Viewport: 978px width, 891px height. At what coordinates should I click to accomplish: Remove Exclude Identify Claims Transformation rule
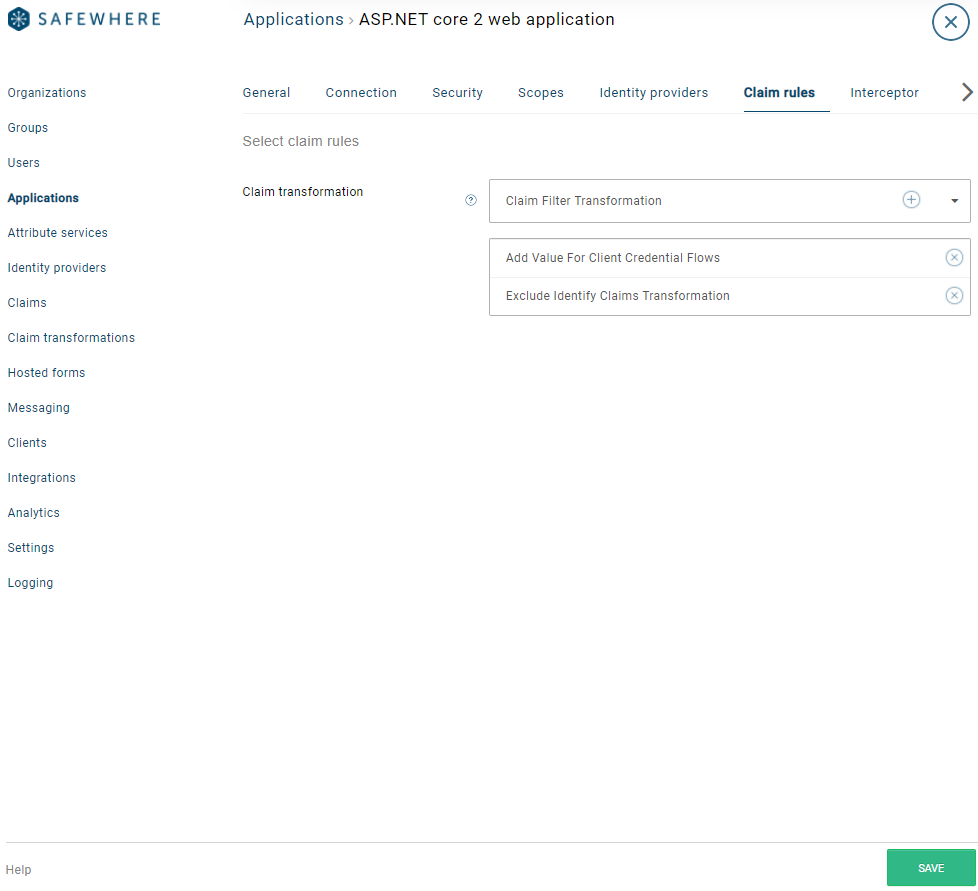[x=954, y=296]
